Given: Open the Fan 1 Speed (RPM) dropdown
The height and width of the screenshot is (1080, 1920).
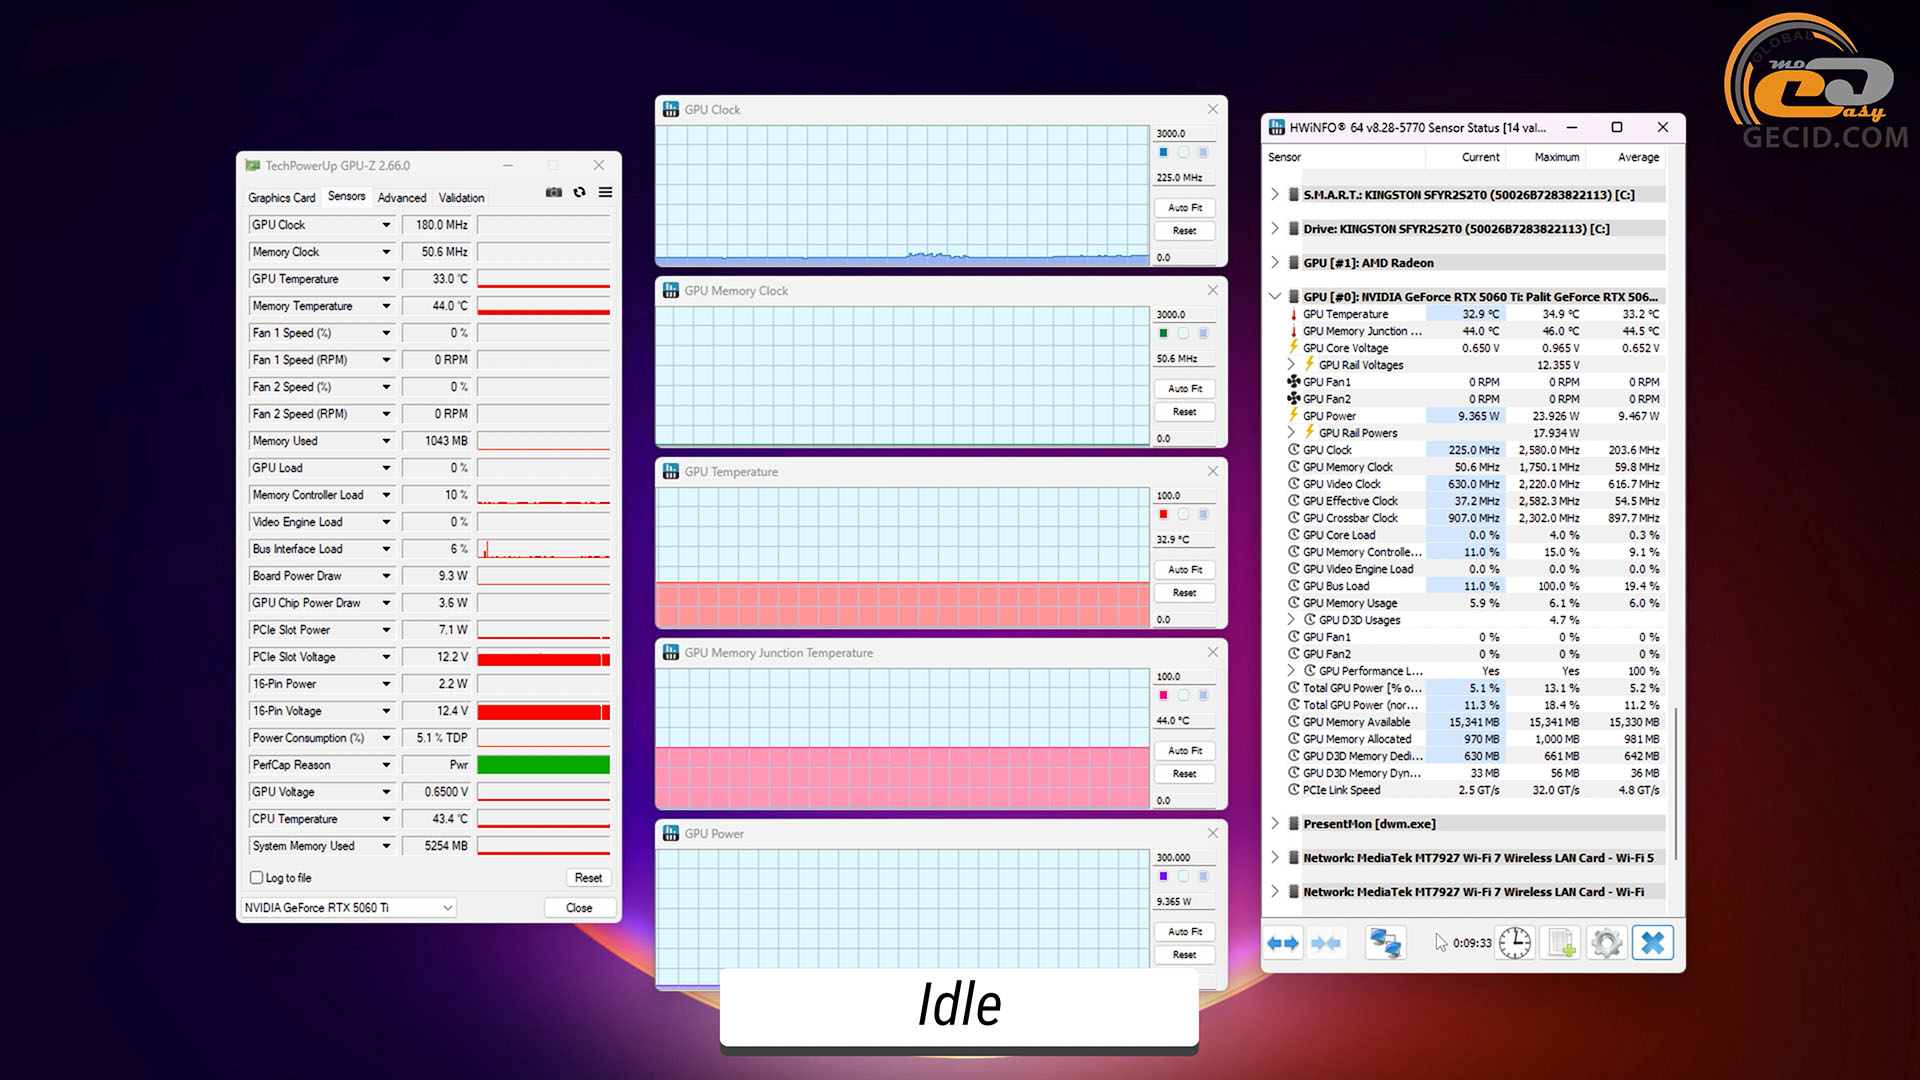Looking at the screenshot, I should (x=386, y=360).
